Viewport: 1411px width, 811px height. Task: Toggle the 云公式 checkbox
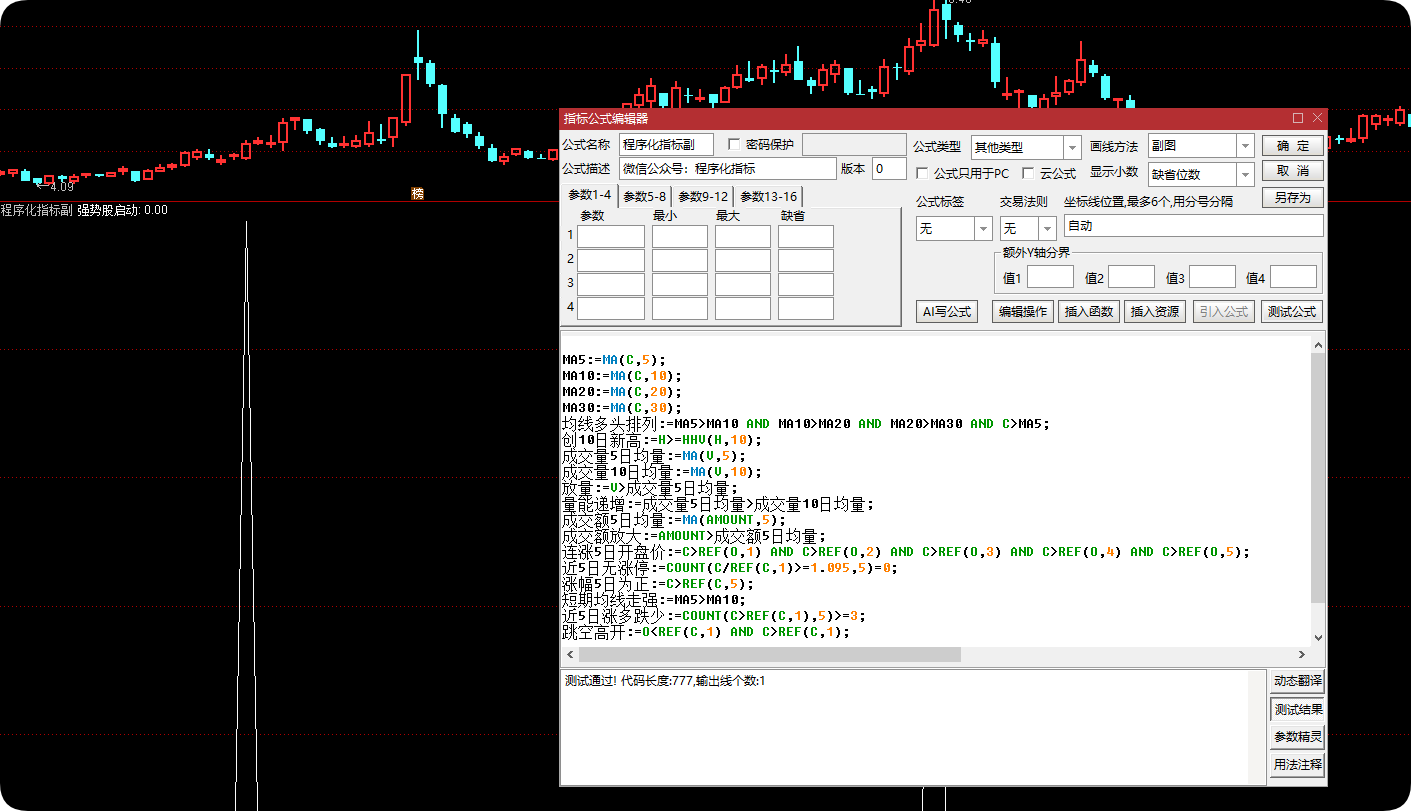point(1029,173)
